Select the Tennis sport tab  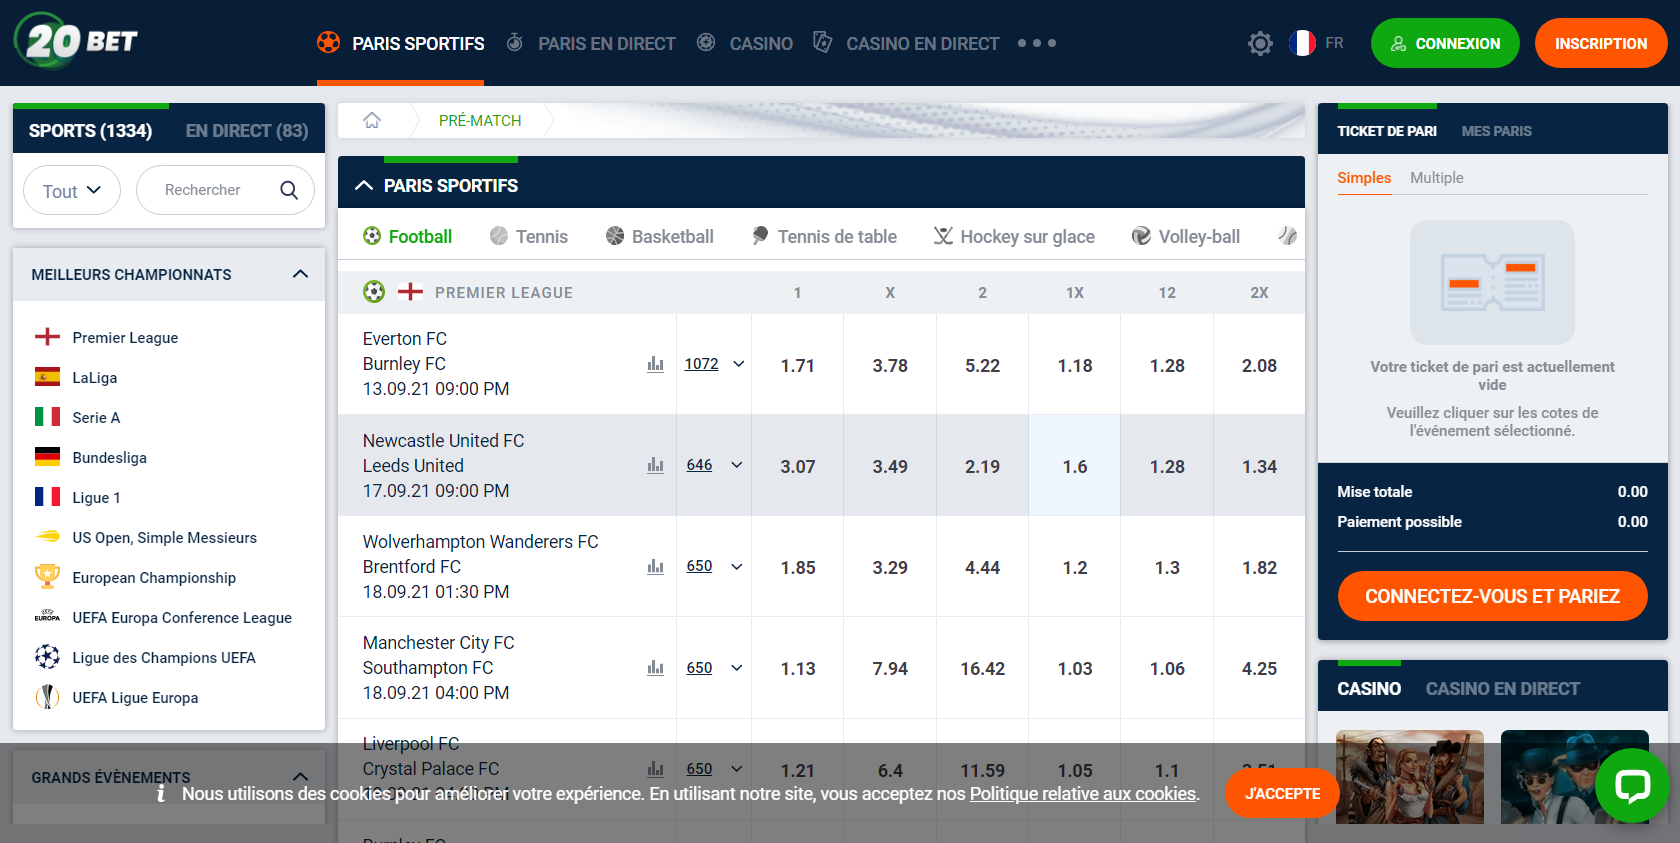pyautogui.click(x=529, y=237)
